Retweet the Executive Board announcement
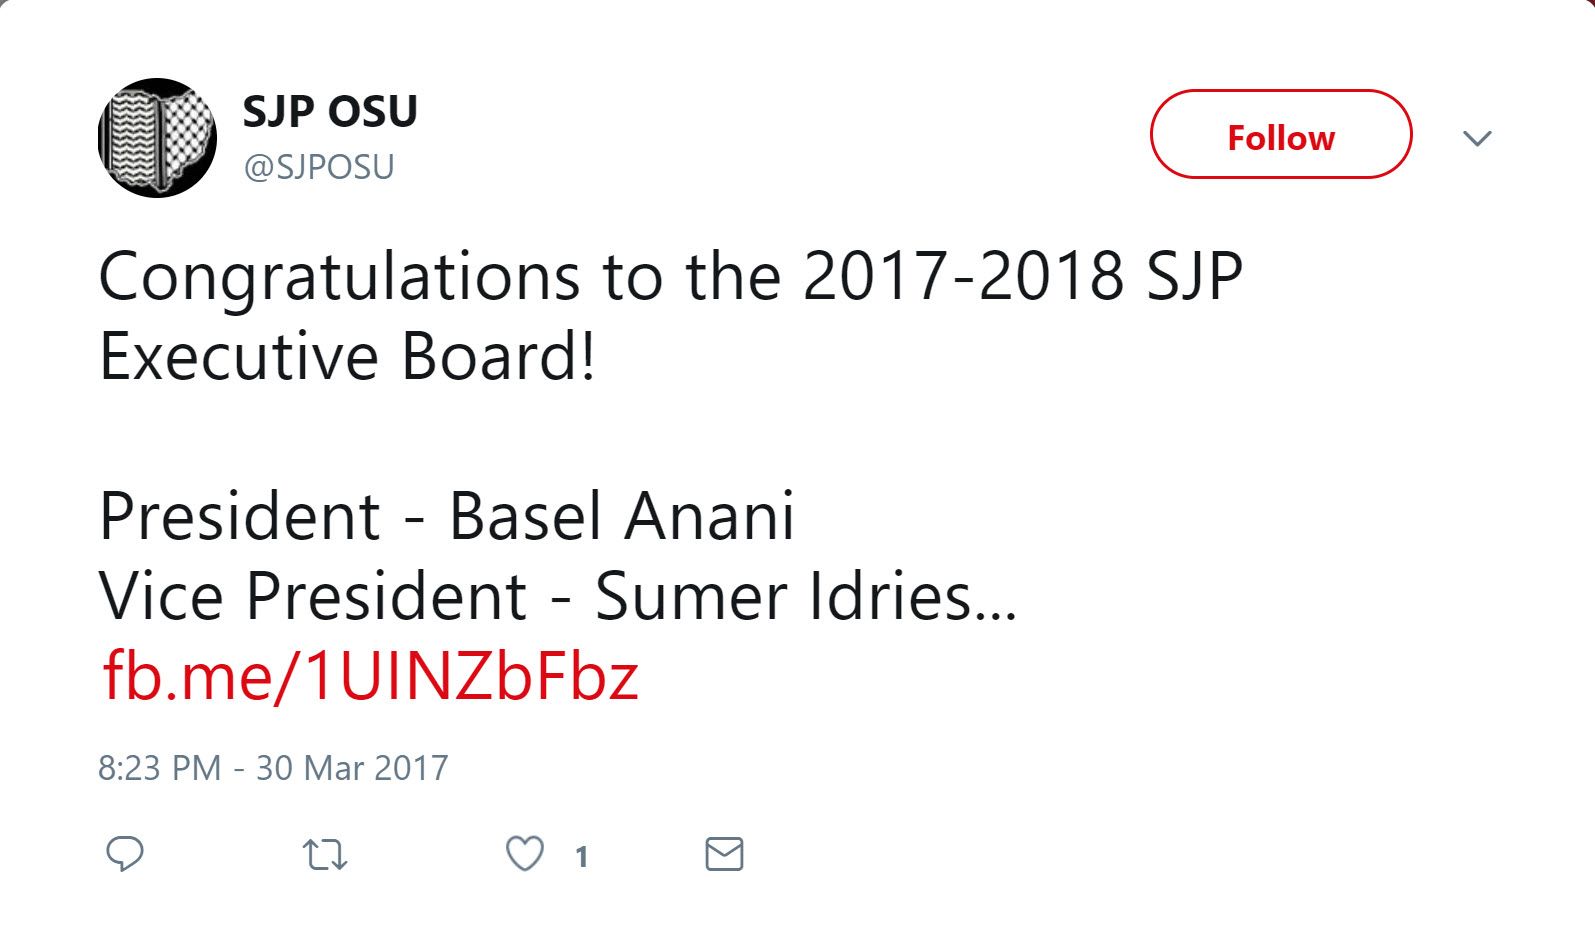 325,855
